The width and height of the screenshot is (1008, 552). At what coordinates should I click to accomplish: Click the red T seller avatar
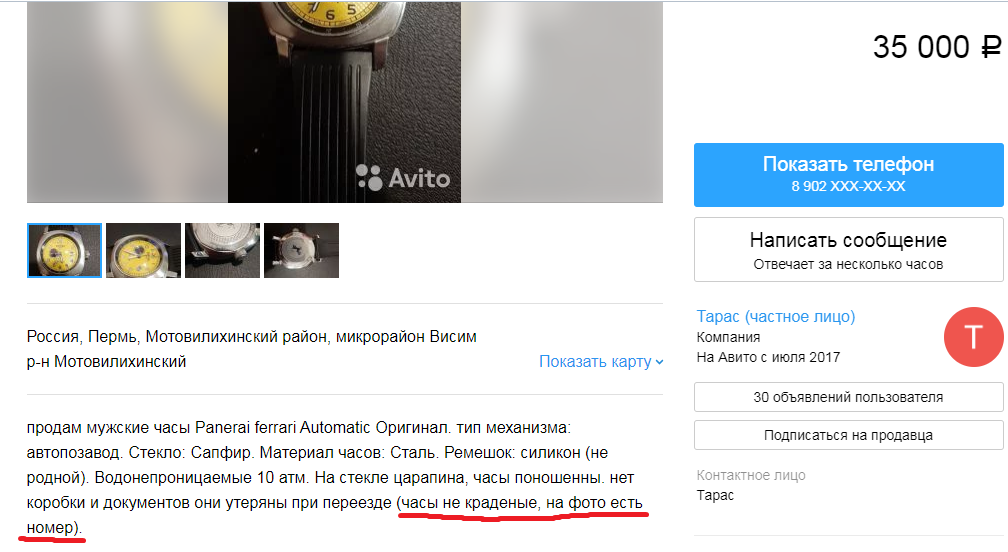973,337
